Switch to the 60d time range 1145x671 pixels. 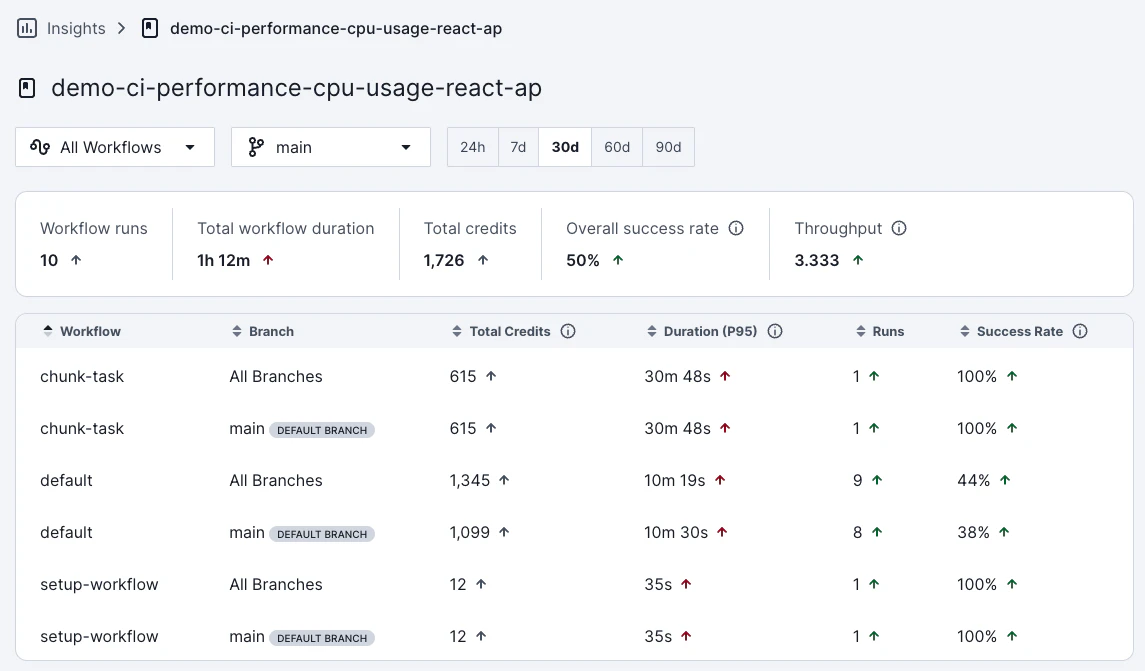[x=617, y=147]
